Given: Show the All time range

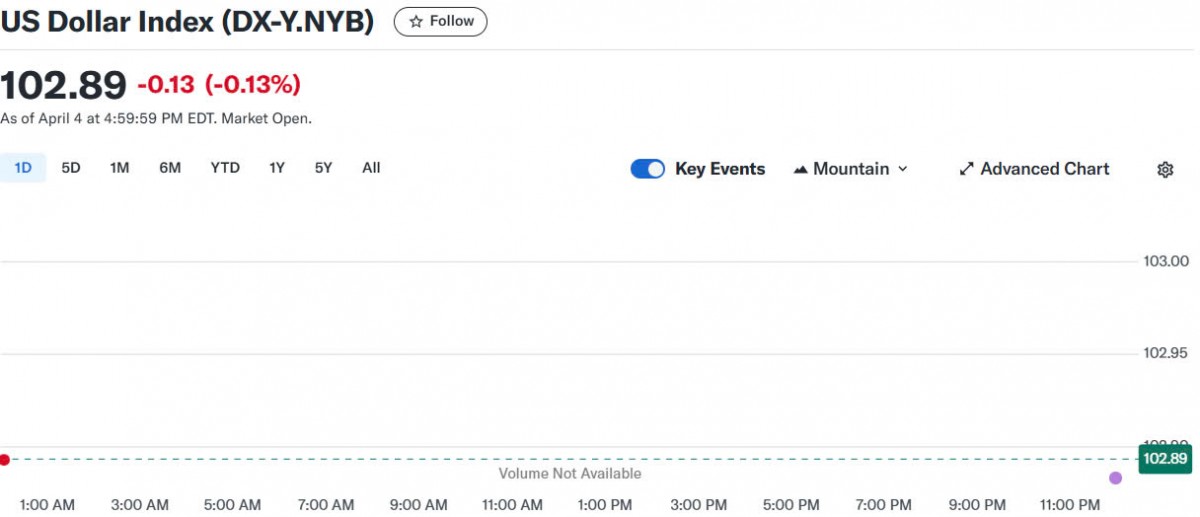Looking at the screenshot, I should tap(371, 168).
